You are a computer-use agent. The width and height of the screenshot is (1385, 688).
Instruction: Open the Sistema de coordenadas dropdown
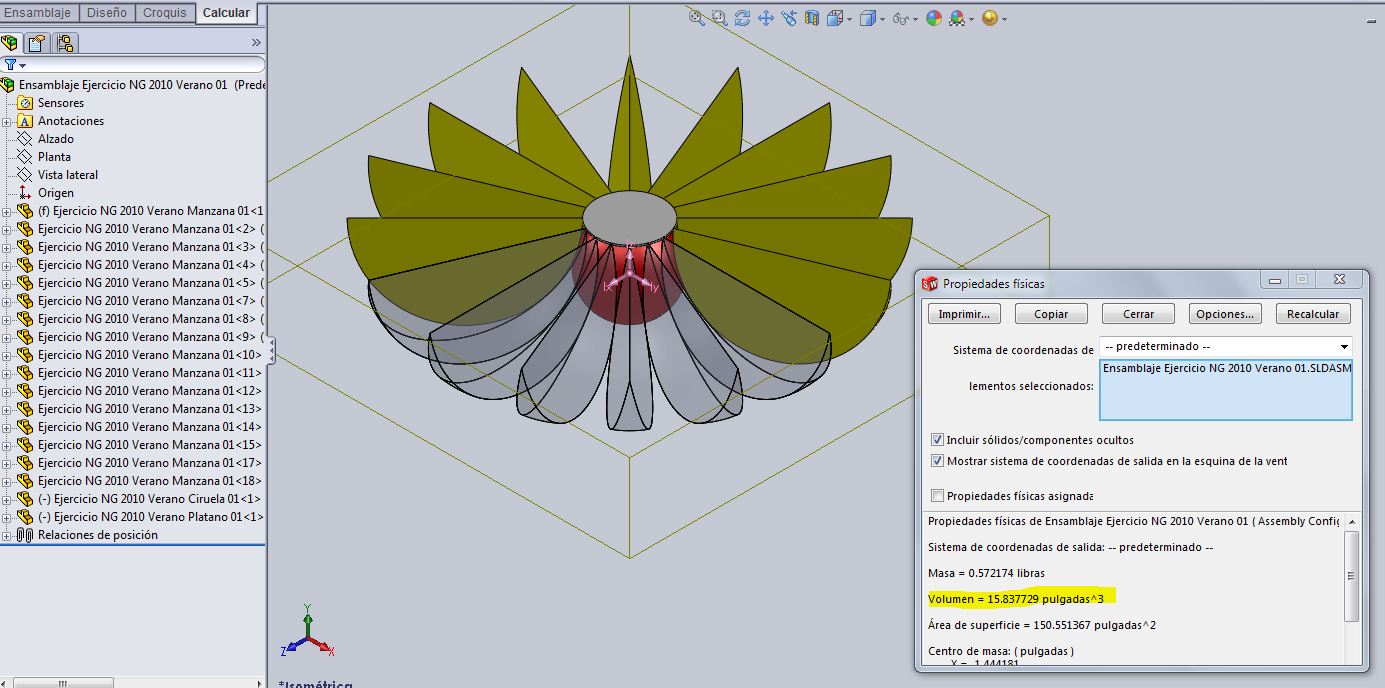(x=1343, y=347)
